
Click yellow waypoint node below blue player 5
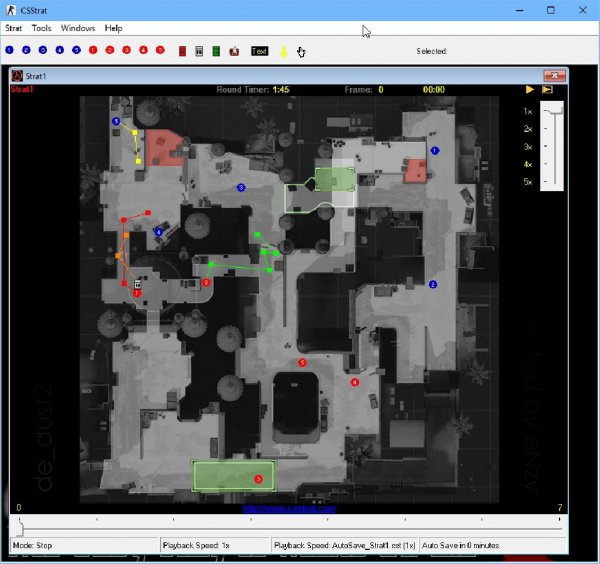point(135,133)
